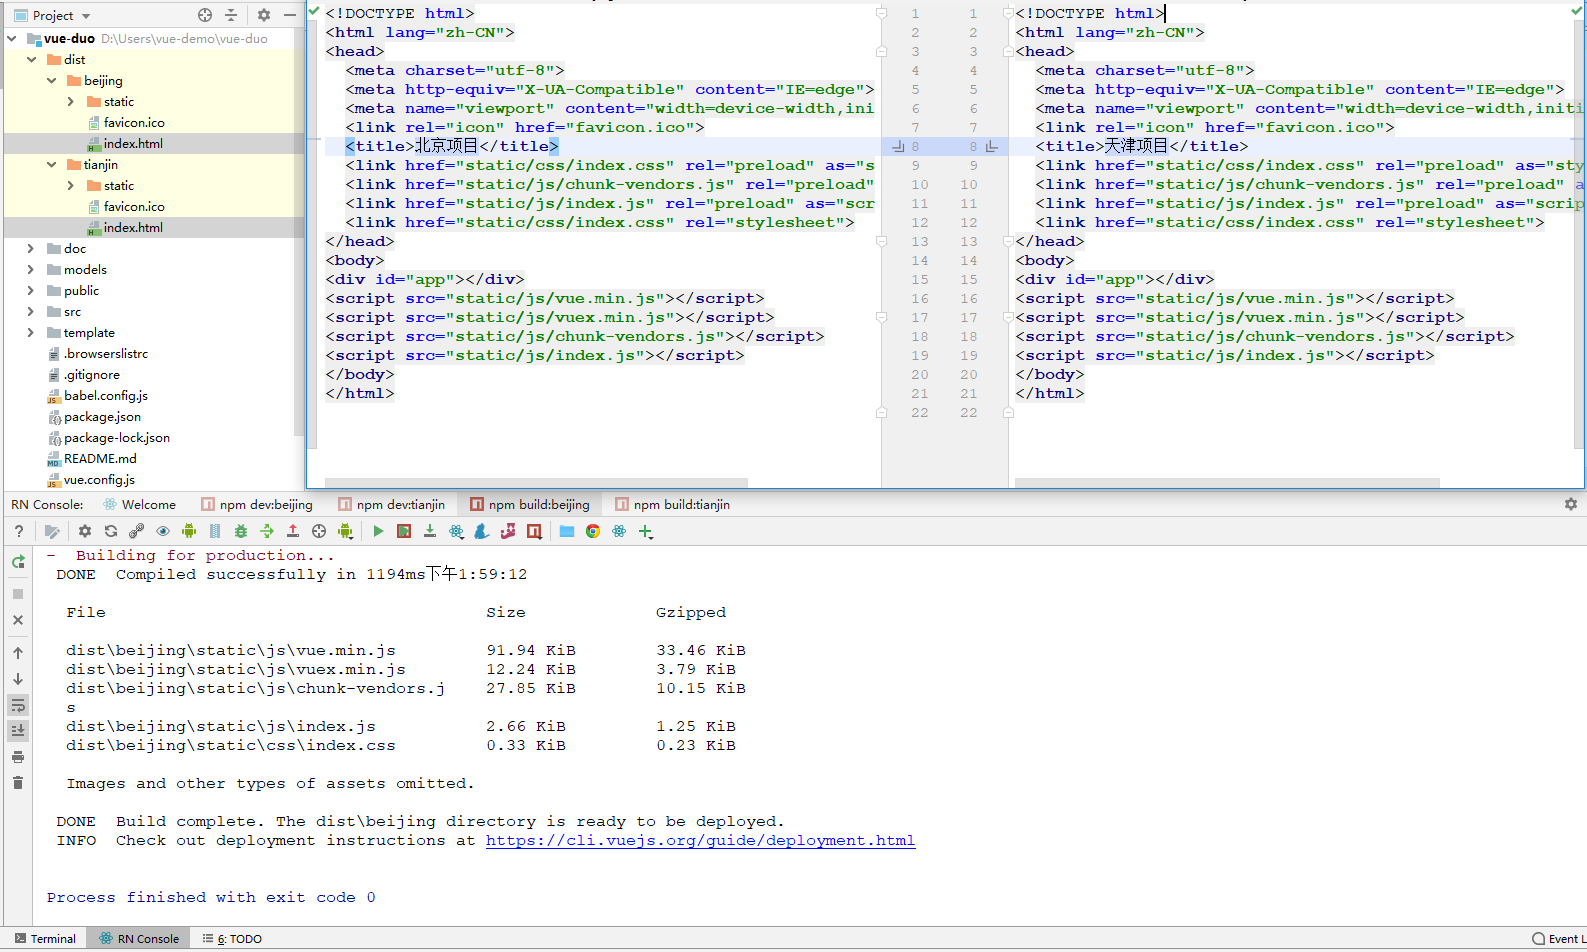
Task: Open the cli.vuejs.org deployment link
Action: click(x=700, y=841)
